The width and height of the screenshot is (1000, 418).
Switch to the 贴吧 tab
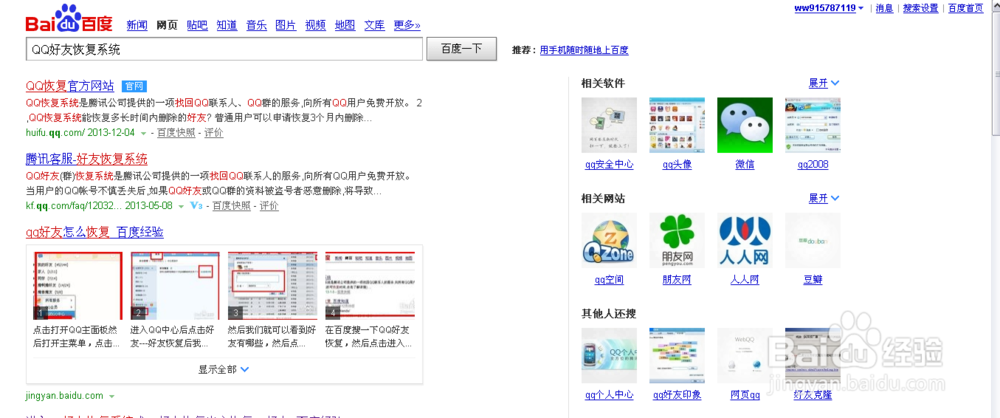197,26
